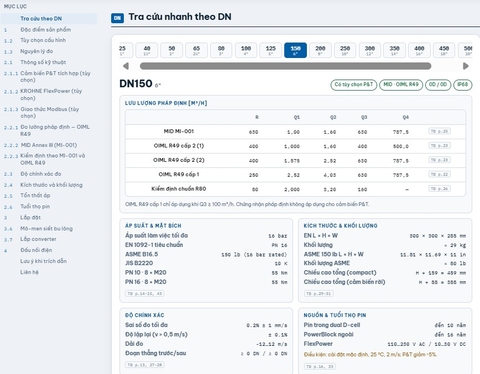Image resolution: width=480 pixels, height=374 pixels.
Task: Go to 'Lắp đặt' section
Action: click(x=30, y=218)
